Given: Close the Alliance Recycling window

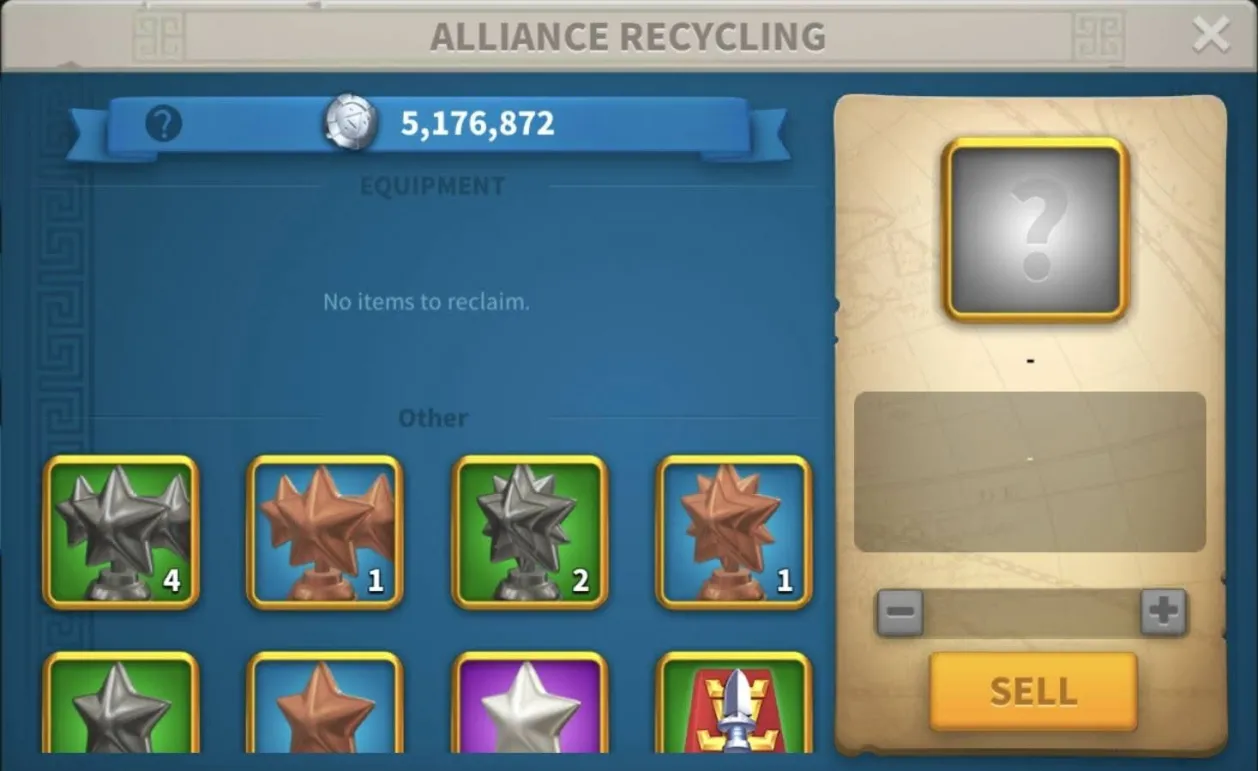Looking at the screenshot, I should 1211,35.
